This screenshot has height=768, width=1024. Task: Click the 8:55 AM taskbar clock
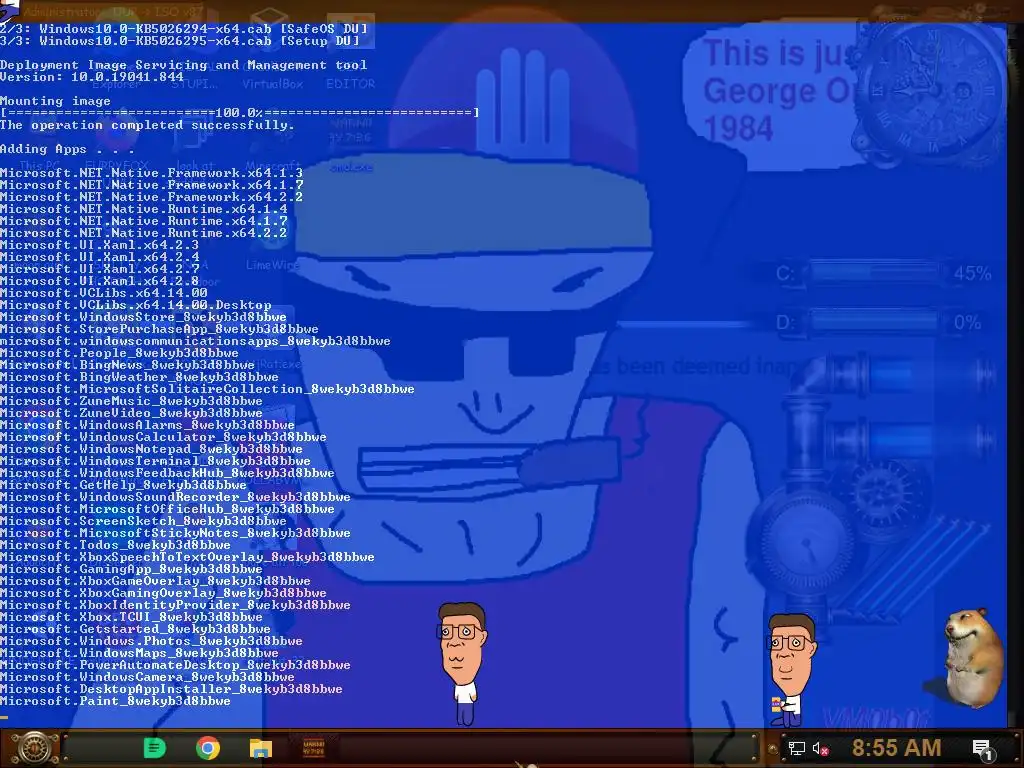(x=896, y=748)
